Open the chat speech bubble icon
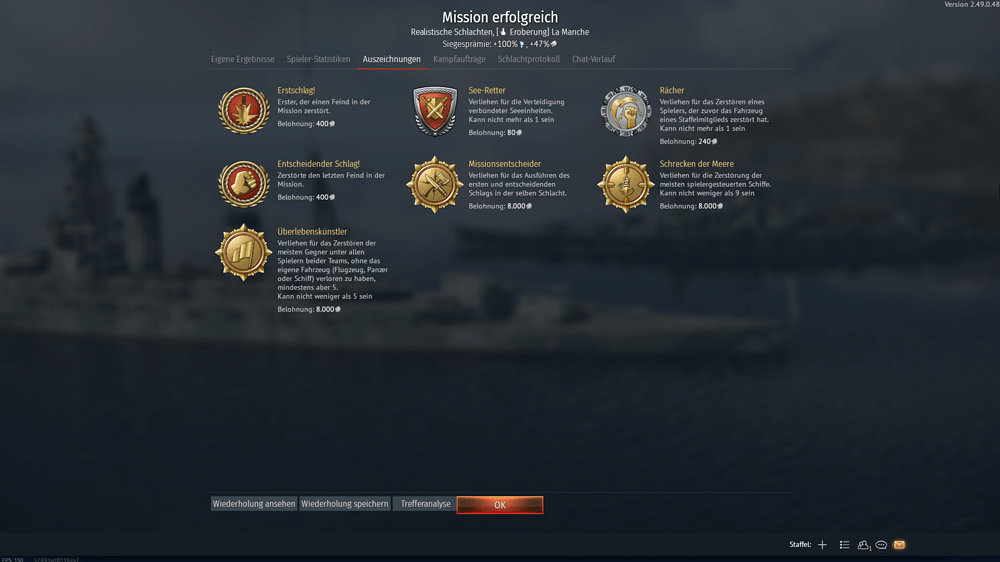The image size is (1000, 562). click(881, 545)
